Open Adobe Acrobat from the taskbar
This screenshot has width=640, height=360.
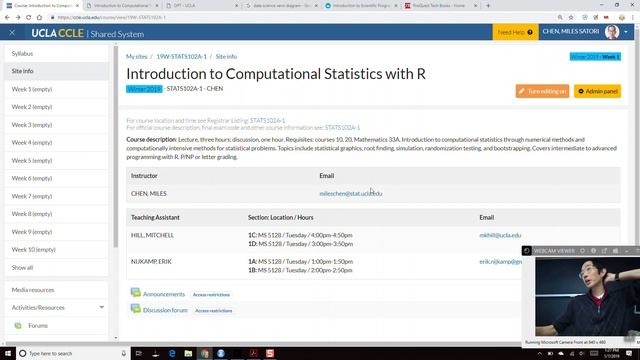point(253,353)
